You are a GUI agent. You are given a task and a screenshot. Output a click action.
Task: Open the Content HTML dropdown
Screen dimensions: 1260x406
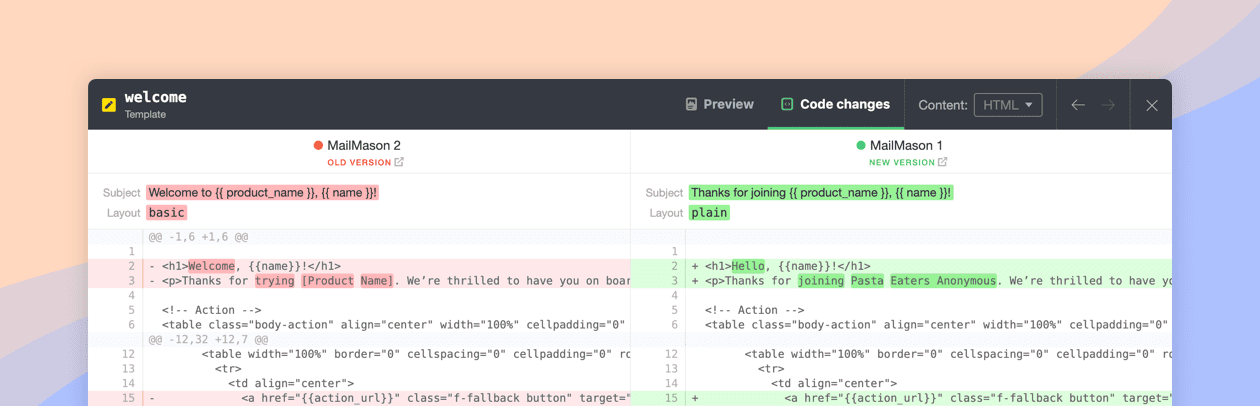click(1008, 105)
